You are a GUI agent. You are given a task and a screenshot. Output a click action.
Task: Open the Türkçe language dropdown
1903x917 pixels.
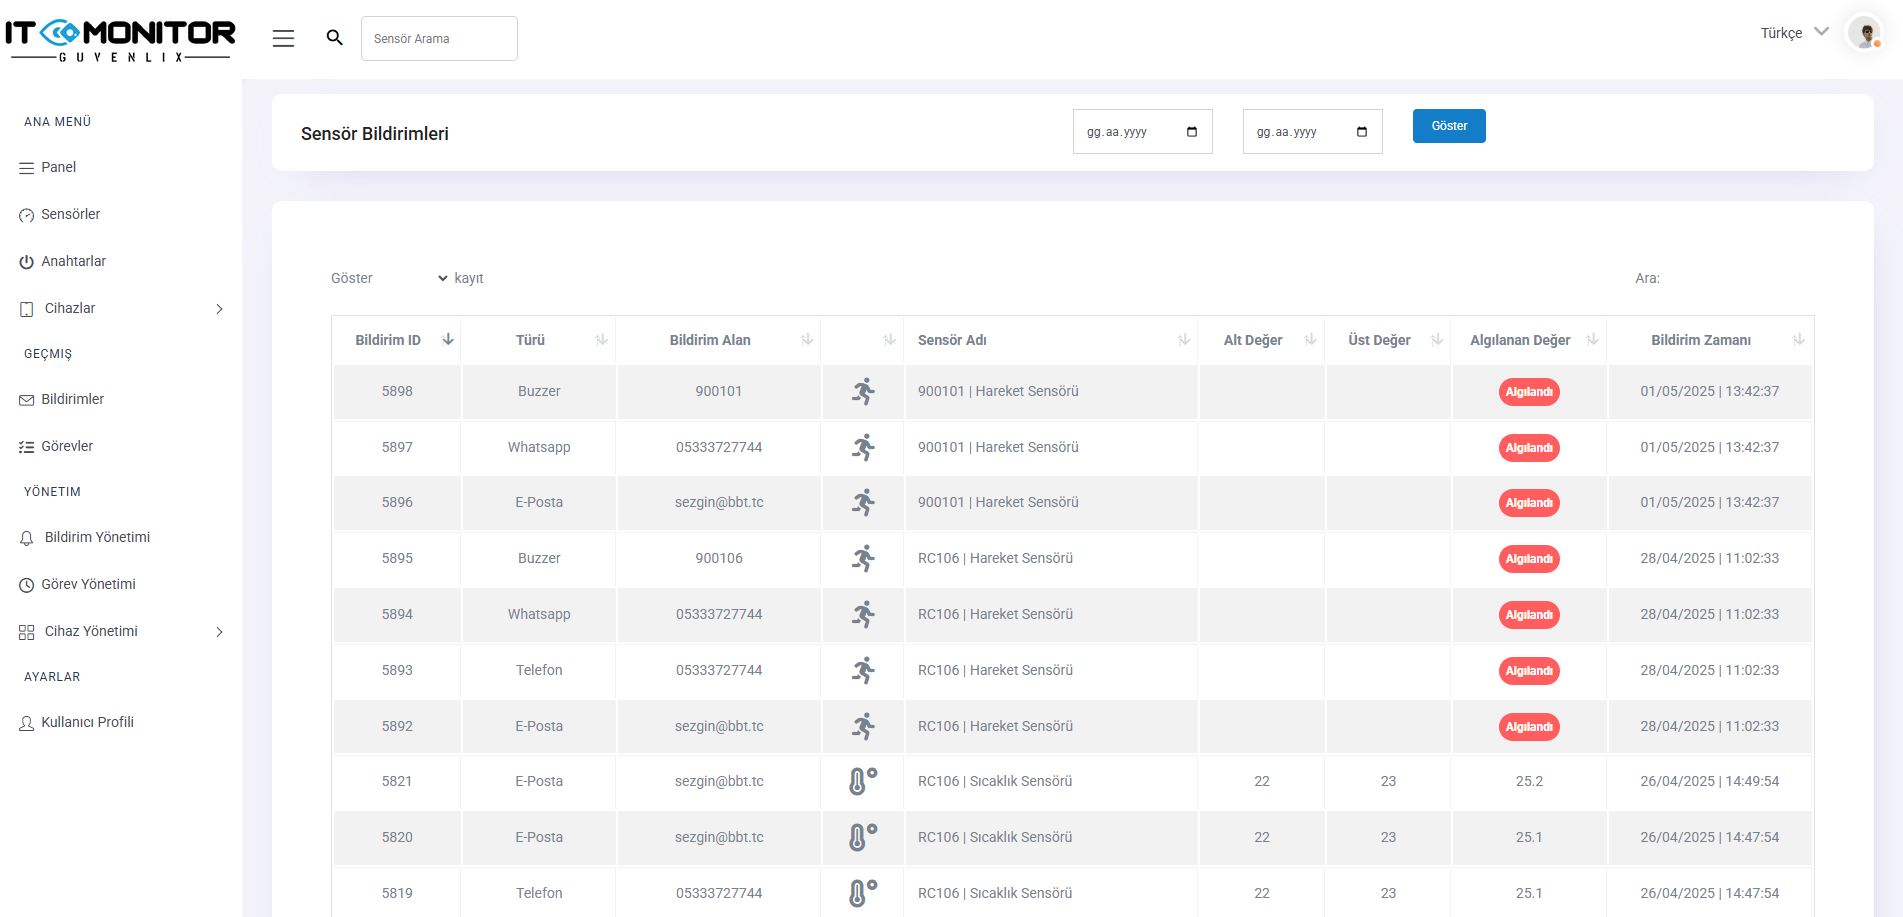pyautogui.click(x=1794, y=33)
